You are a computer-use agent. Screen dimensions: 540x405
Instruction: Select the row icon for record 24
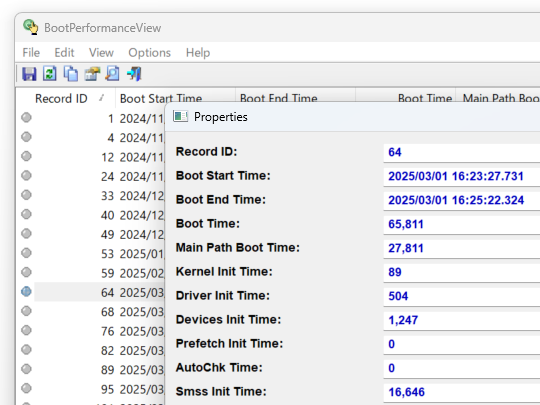[27, 176]
